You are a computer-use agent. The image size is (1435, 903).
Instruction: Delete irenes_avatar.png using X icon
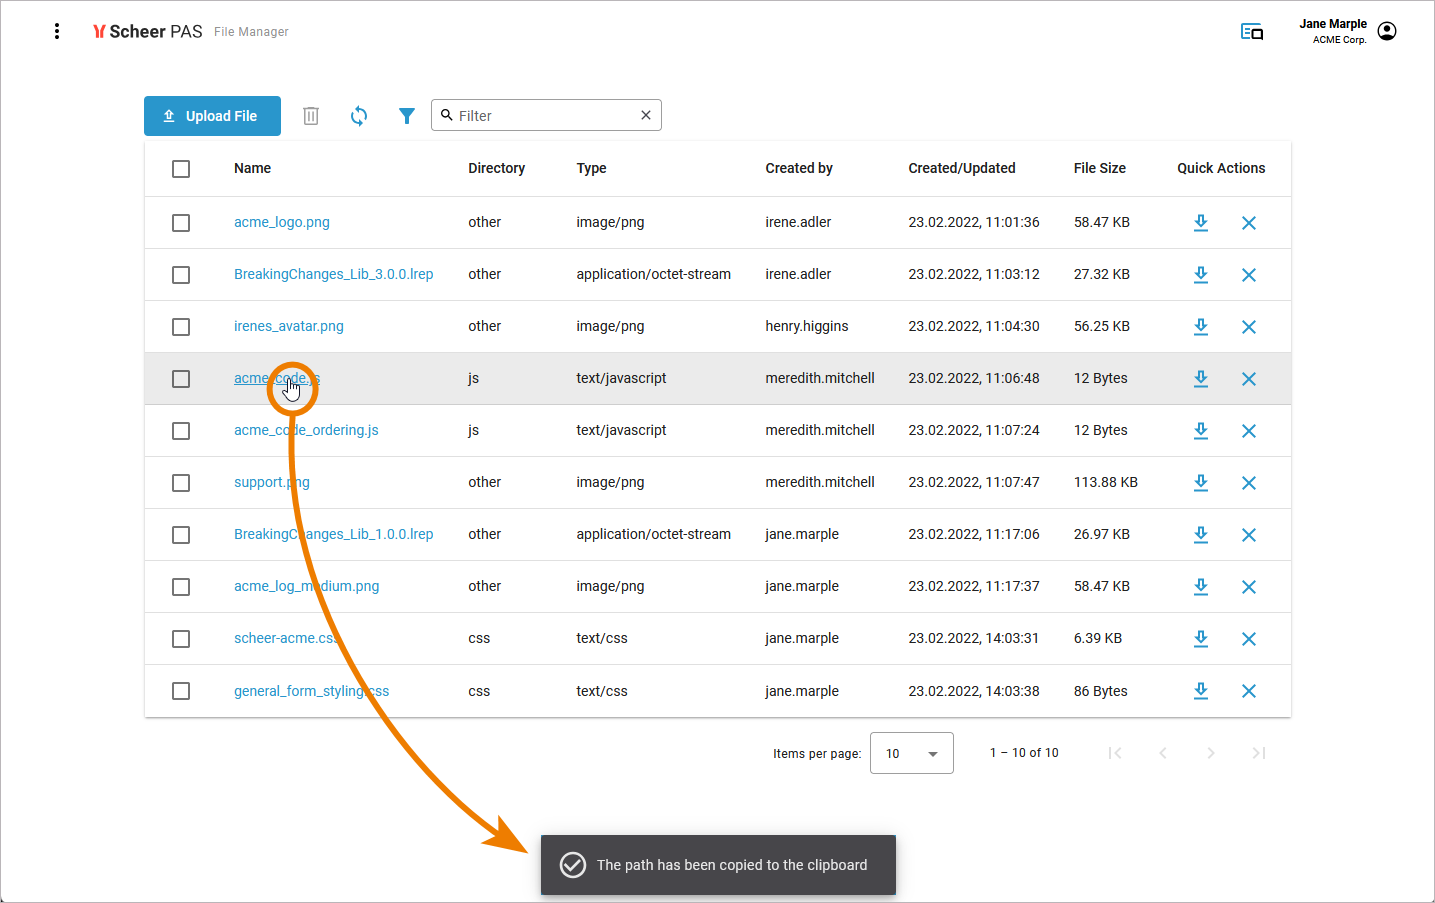coord(1248,327)
